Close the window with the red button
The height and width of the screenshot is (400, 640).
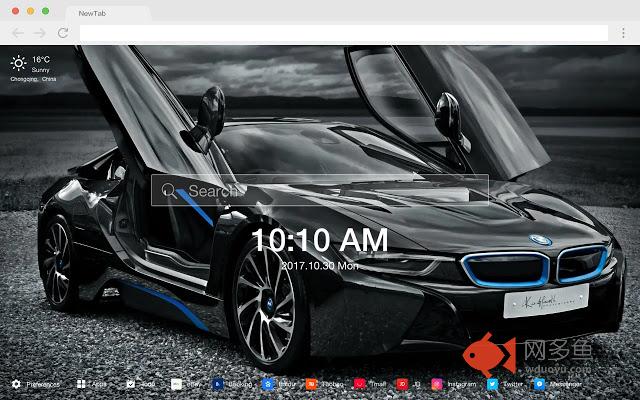point(16,11)
